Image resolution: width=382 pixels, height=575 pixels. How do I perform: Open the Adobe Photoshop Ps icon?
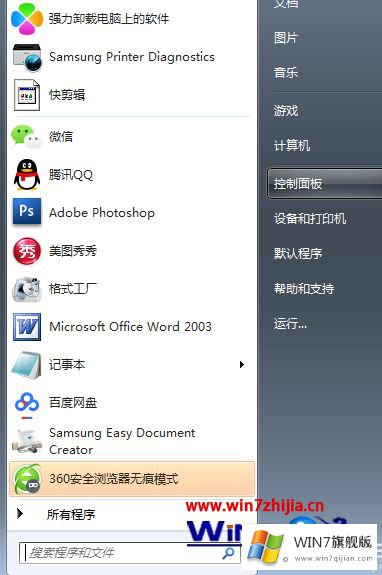[x=27, y=212]
